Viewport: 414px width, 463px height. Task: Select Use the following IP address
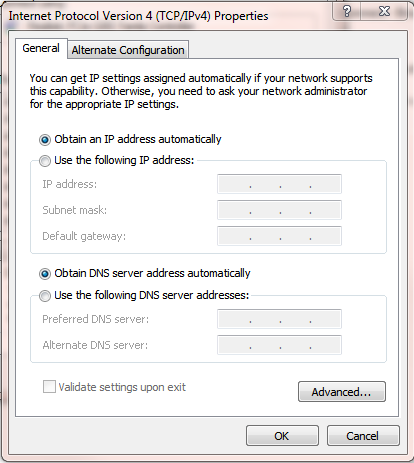click(x=45, y=161)
